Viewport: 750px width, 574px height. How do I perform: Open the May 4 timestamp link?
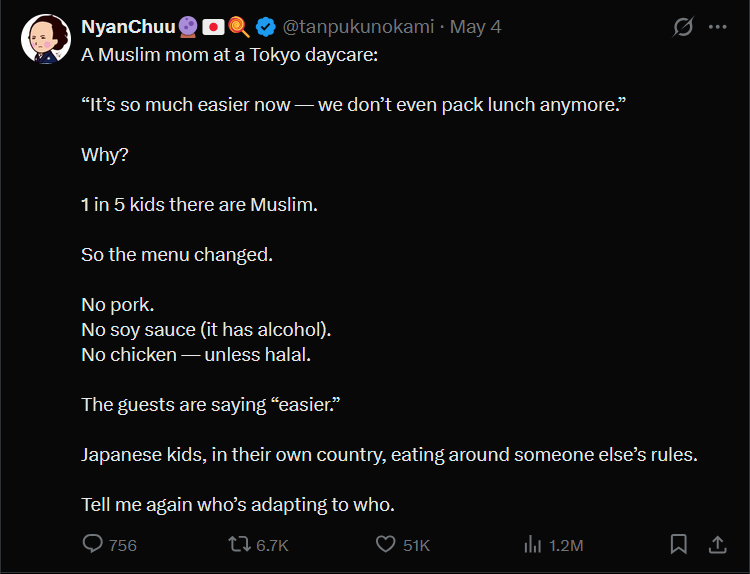tap(475, 27)
